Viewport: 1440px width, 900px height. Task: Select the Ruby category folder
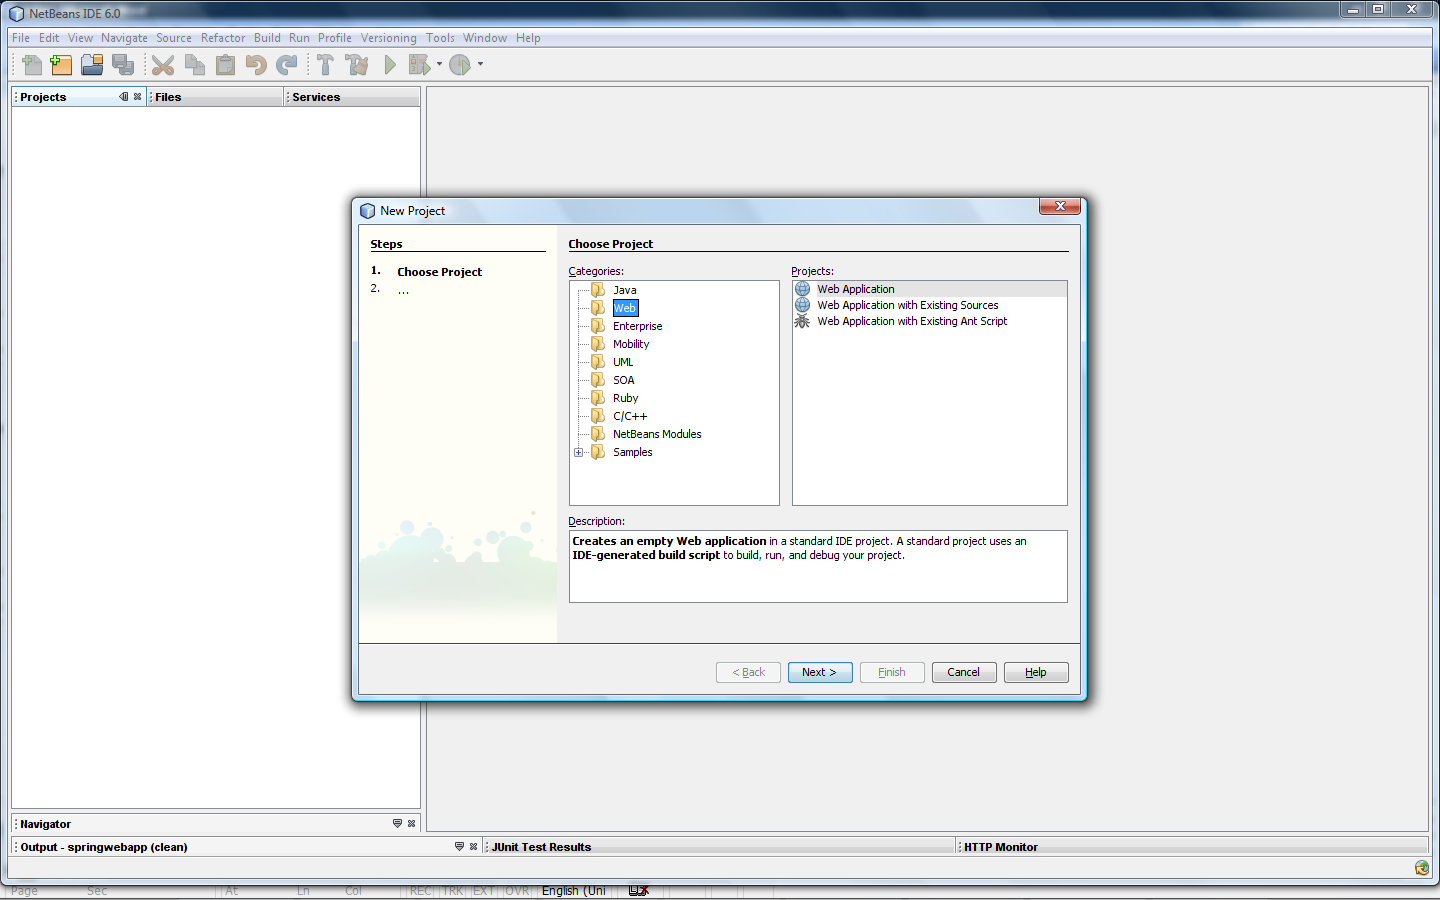tap(625, 398)
